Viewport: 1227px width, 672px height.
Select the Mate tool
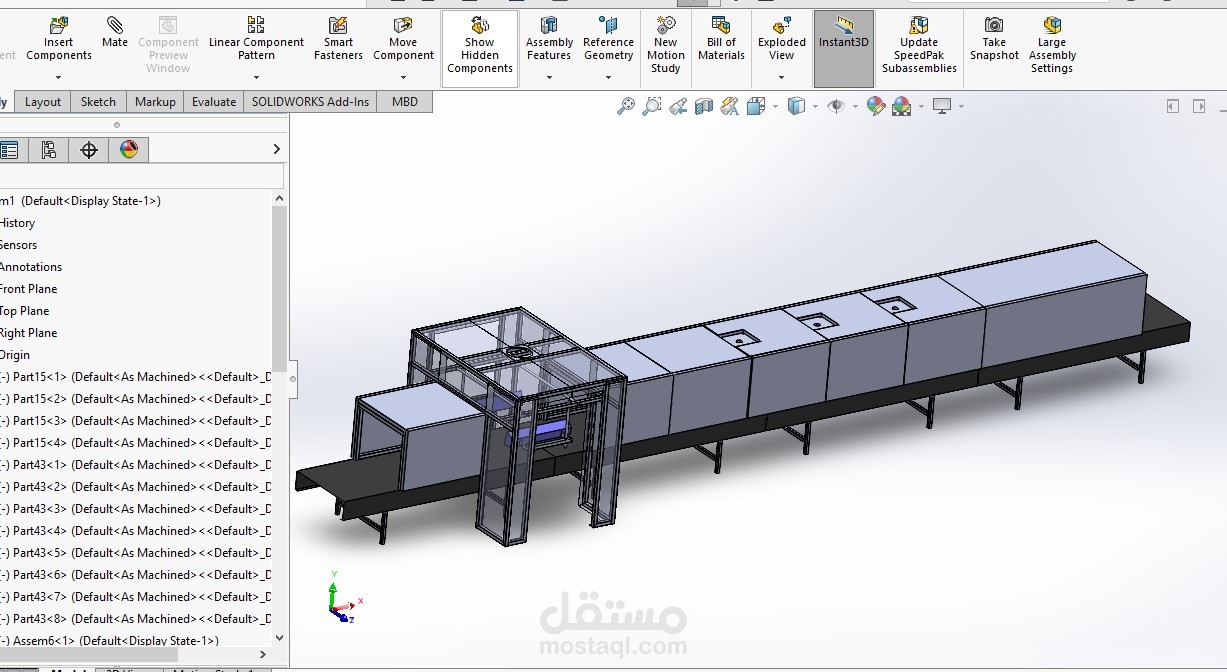[x=115, y=33]
